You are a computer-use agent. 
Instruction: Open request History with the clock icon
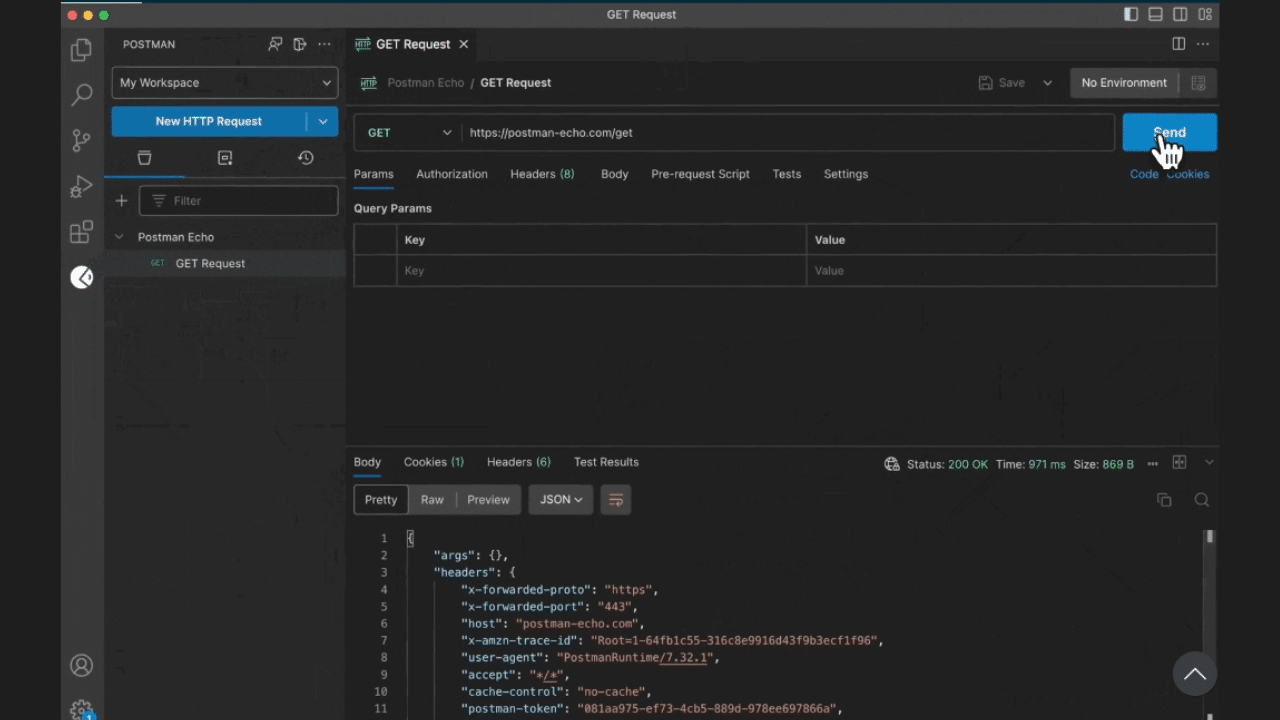[x=305, y=157]
